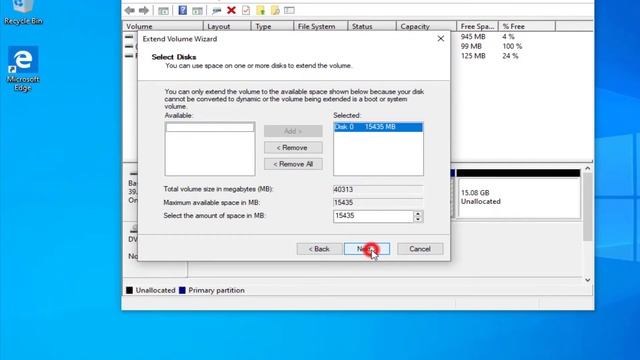Click the 4 % free cell
Image resolution: width=640 pixels, height=360 pixels.
[x=508, y=37]
